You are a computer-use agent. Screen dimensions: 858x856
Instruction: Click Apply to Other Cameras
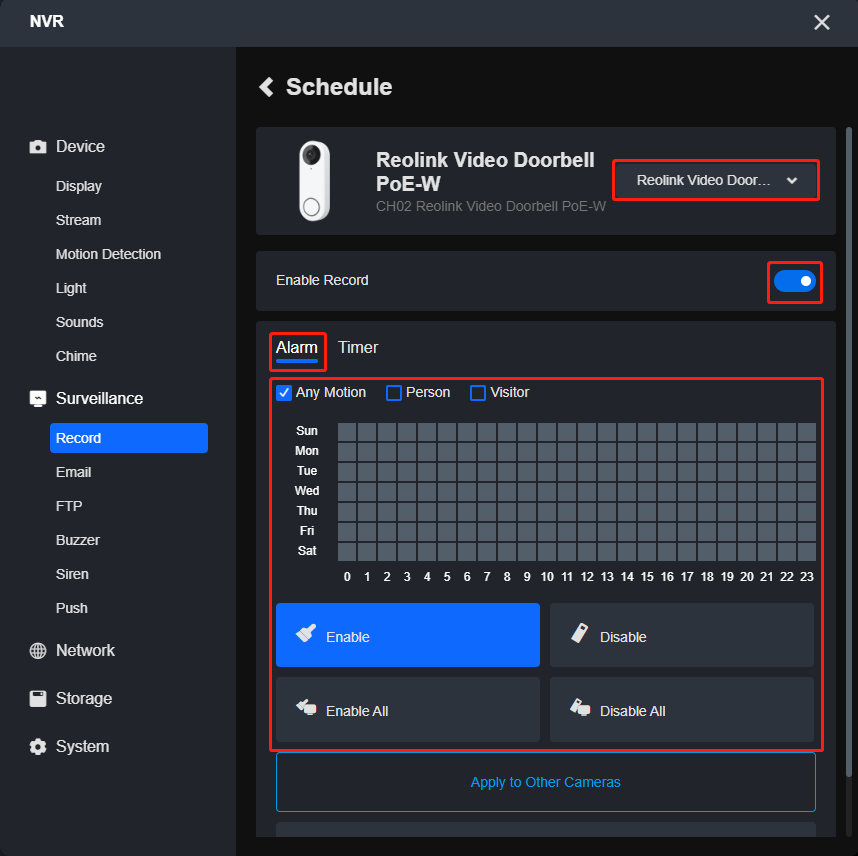click(546, 783)
